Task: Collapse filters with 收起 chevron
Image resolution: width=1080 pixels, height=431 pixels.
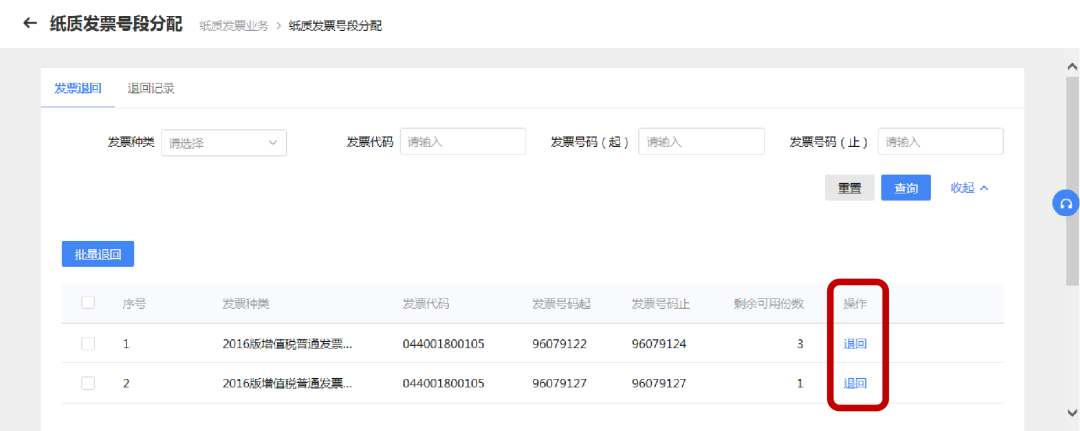Action: pyautogui.click(x=970, y=188)
